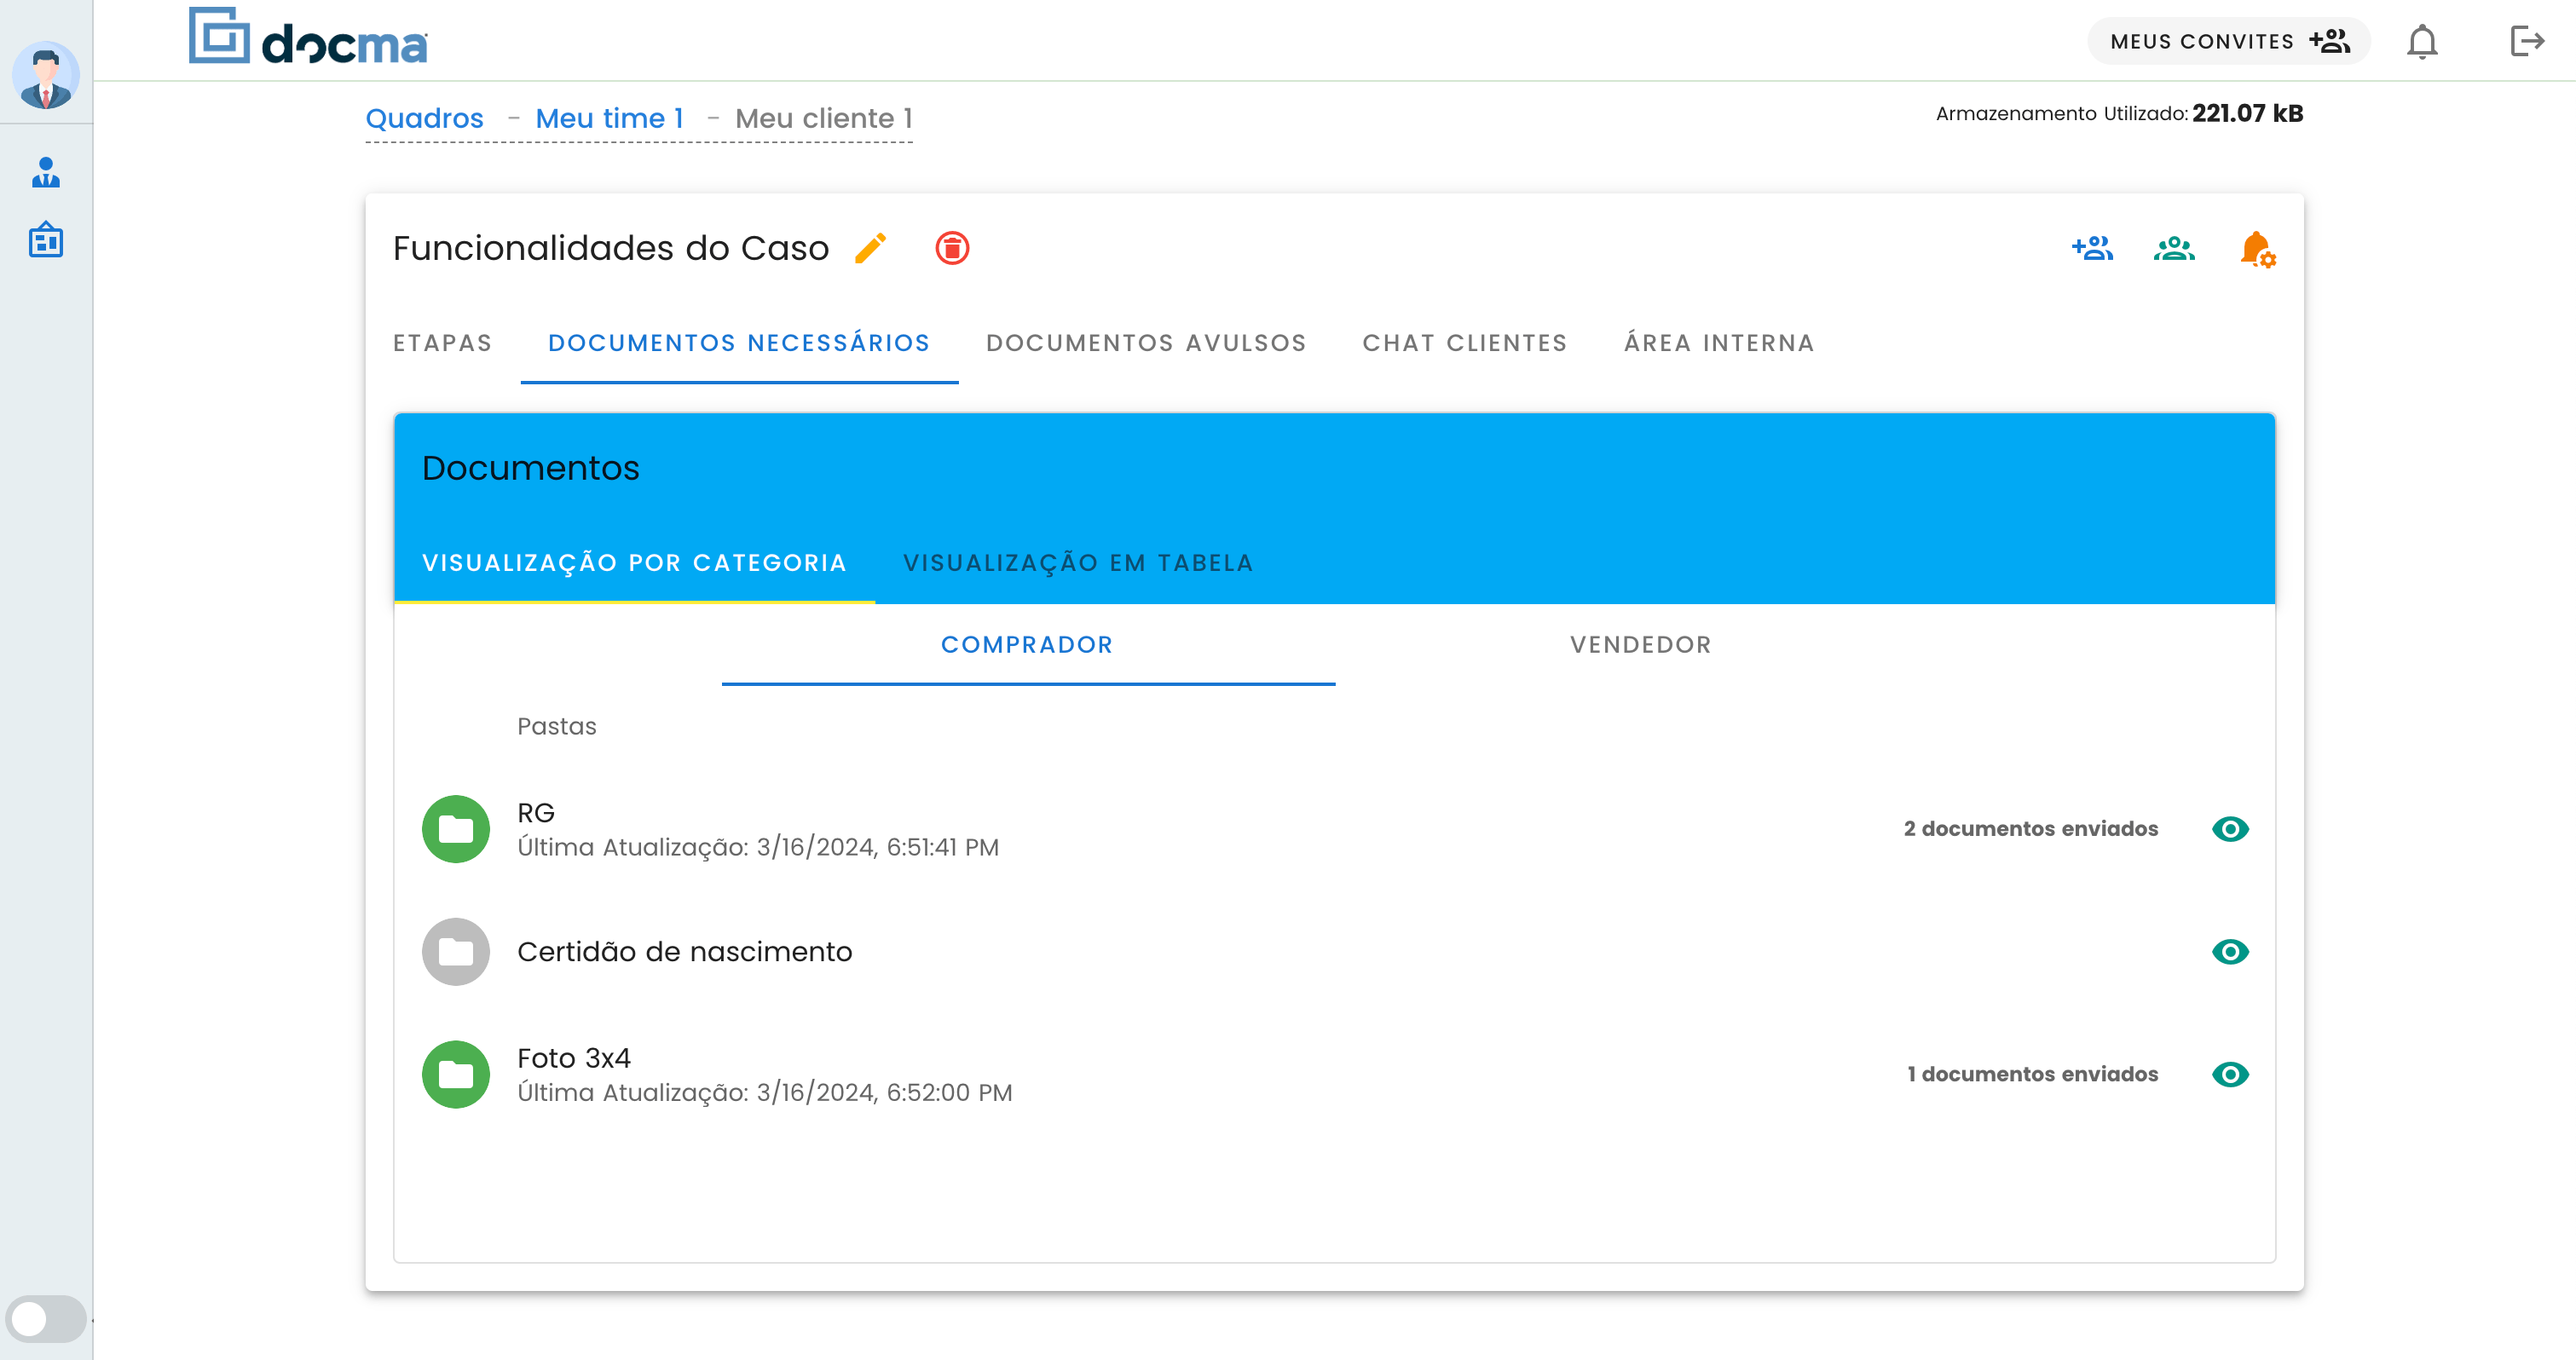Click the logout icon in the header
This screenshot has width=2576, height=1360.
[x=2526, y=41]
